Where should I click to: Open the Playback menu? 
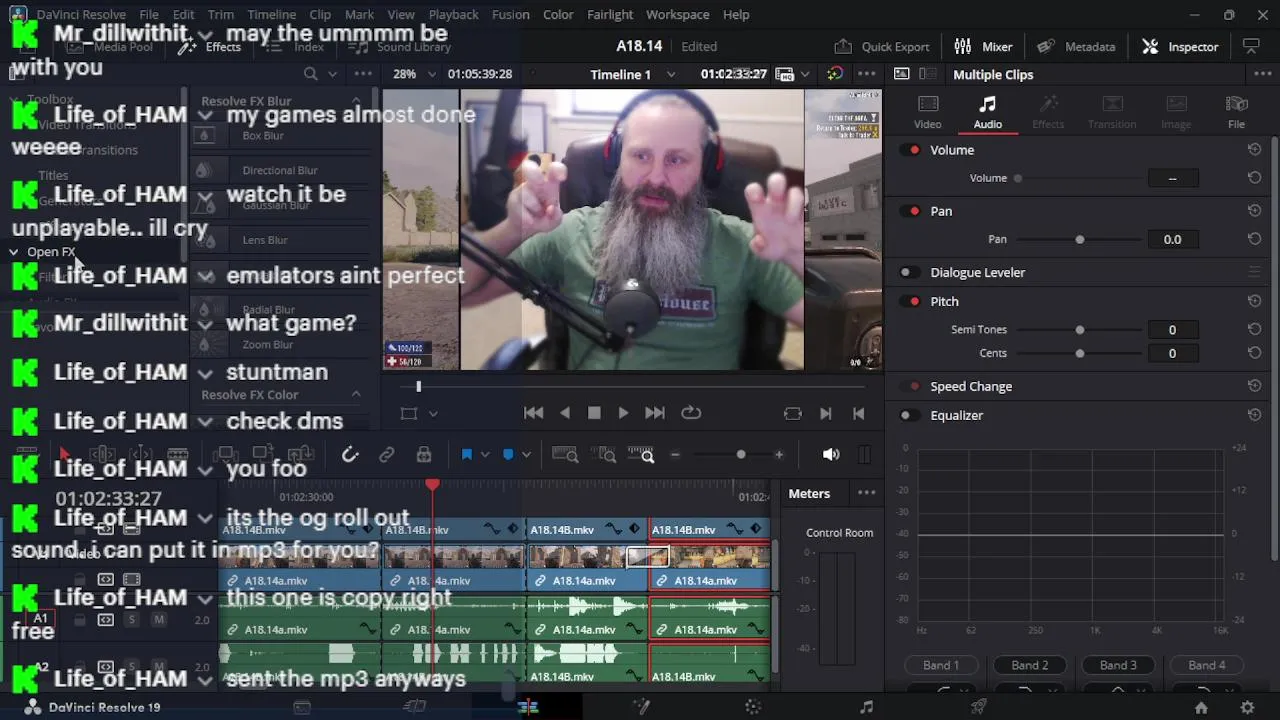(x=453, y=14)
